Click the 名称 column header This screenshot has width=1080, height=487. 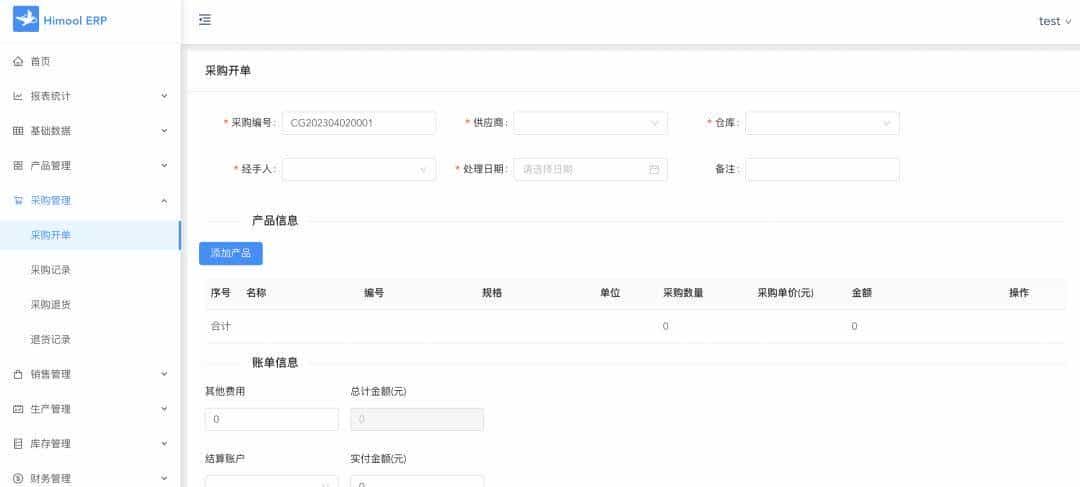point(256,293)
